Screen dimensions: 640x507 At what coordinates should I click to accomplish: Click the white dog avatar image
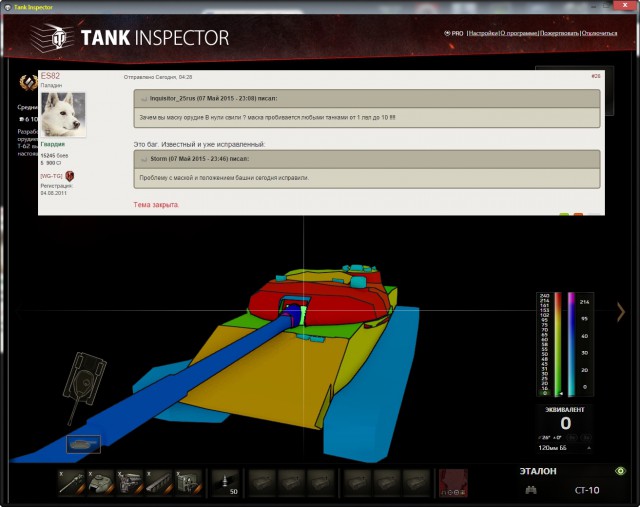click(63, 114)
